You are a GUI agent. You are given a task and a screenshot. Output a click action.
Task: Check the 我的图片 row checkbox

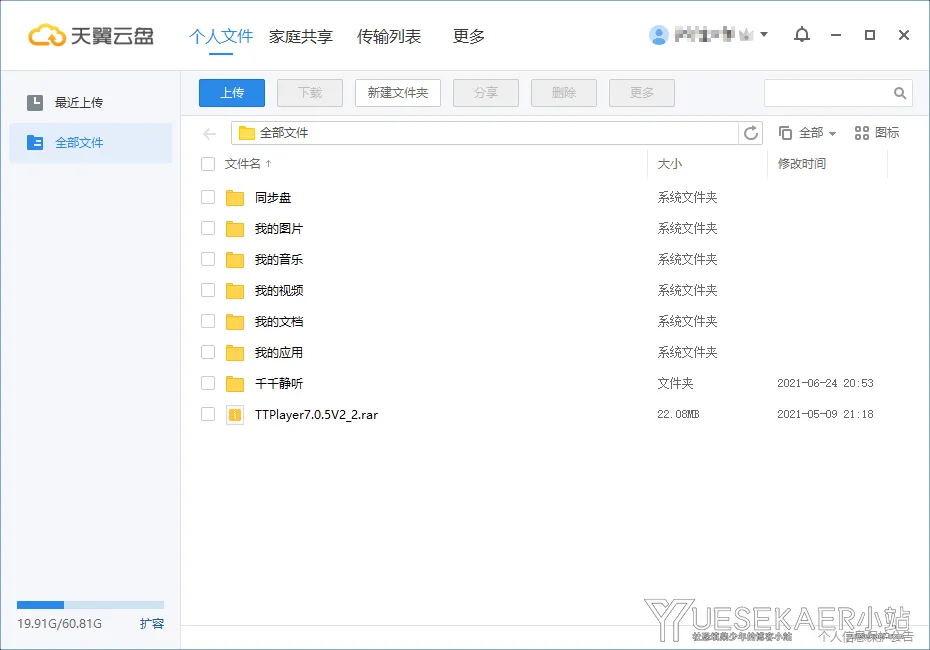click(x=208, y=228)
